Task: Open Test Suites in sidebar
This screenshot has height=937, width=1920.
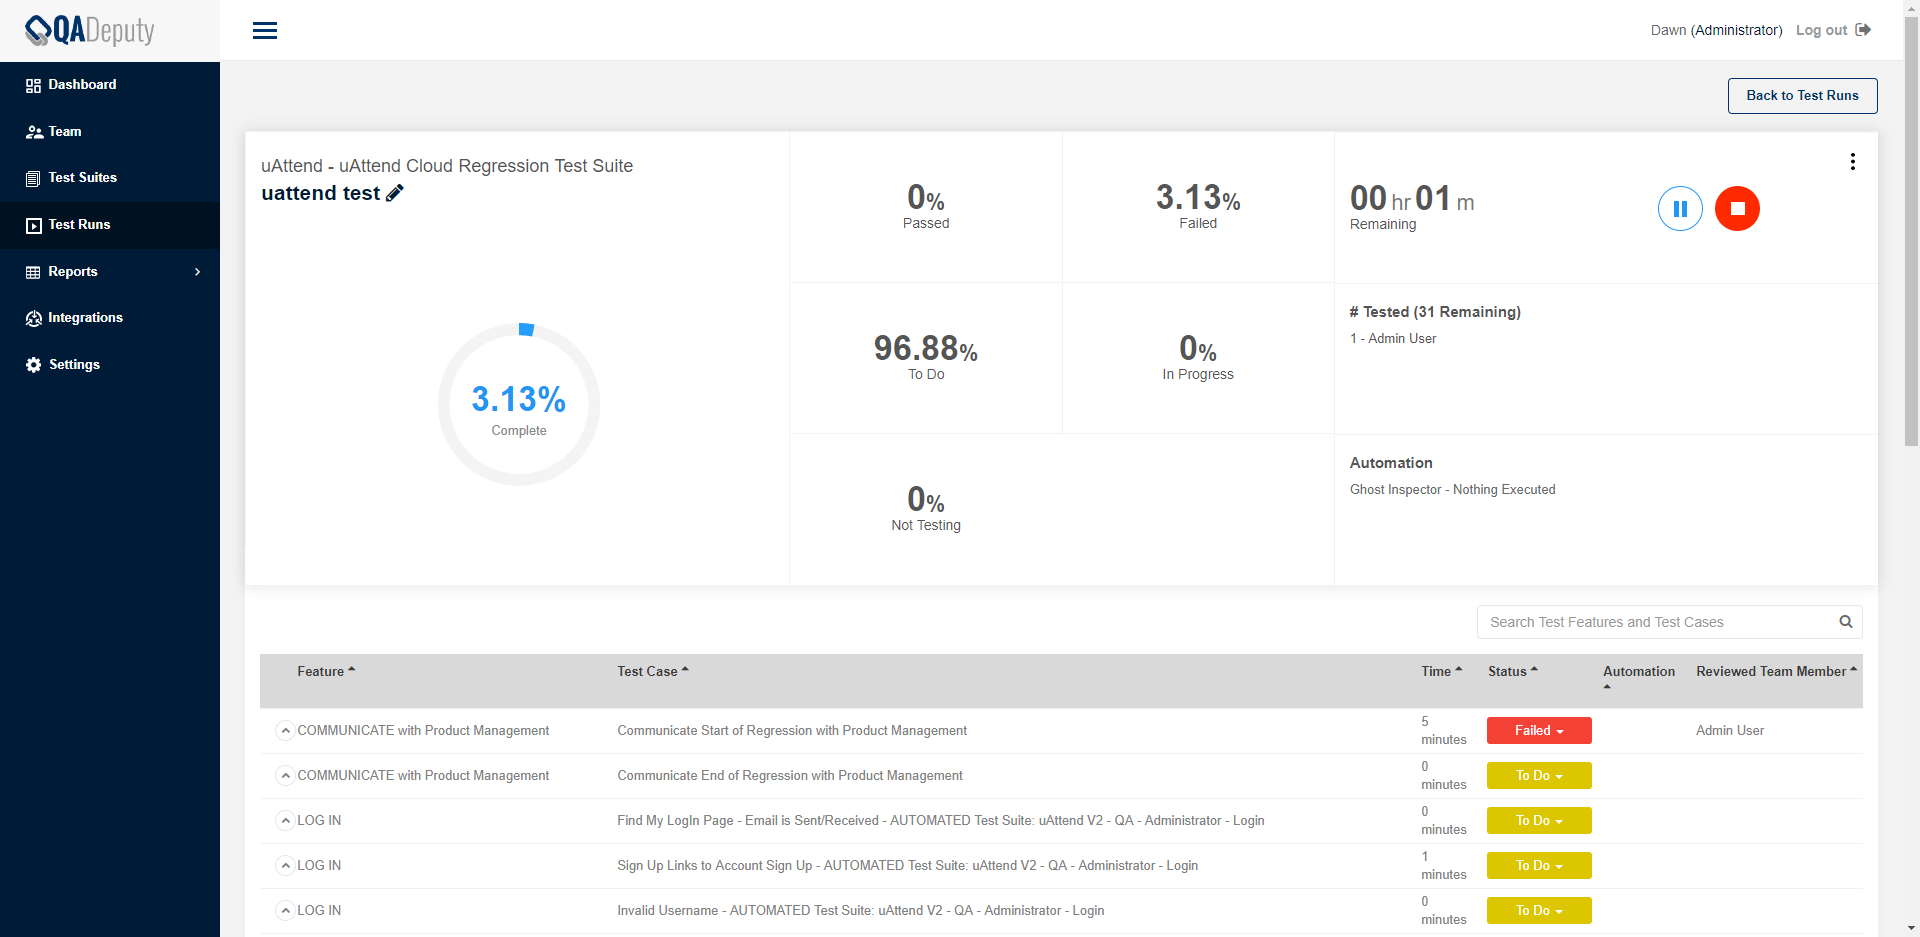Action: pos(110,178)
